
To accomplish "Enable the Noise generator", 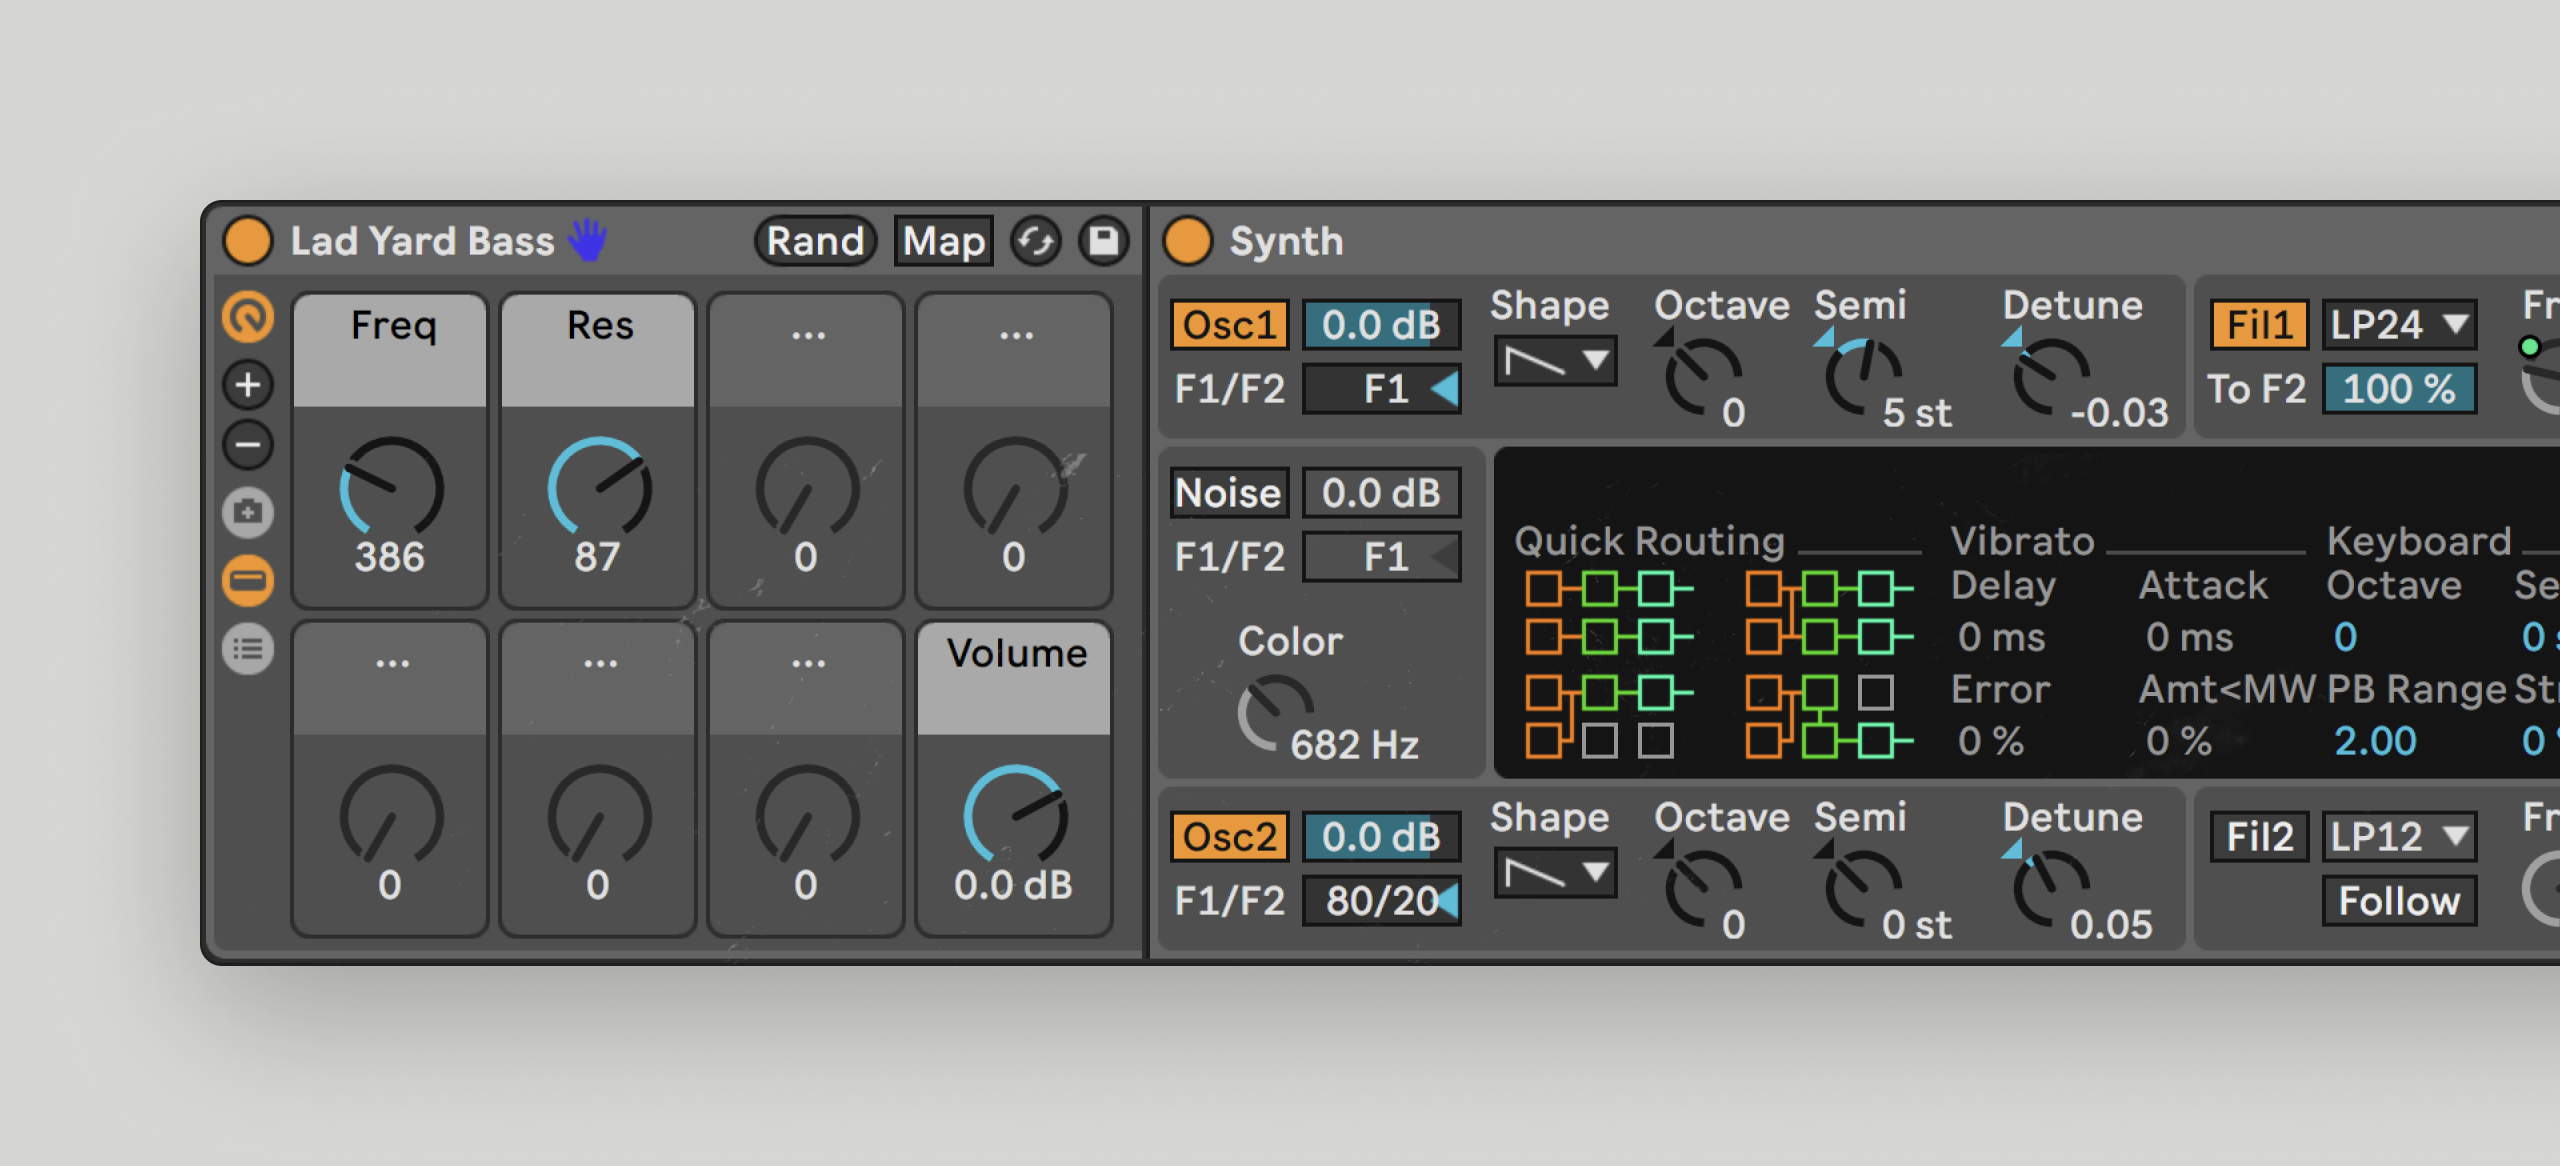I will (x=1229, y=493).
